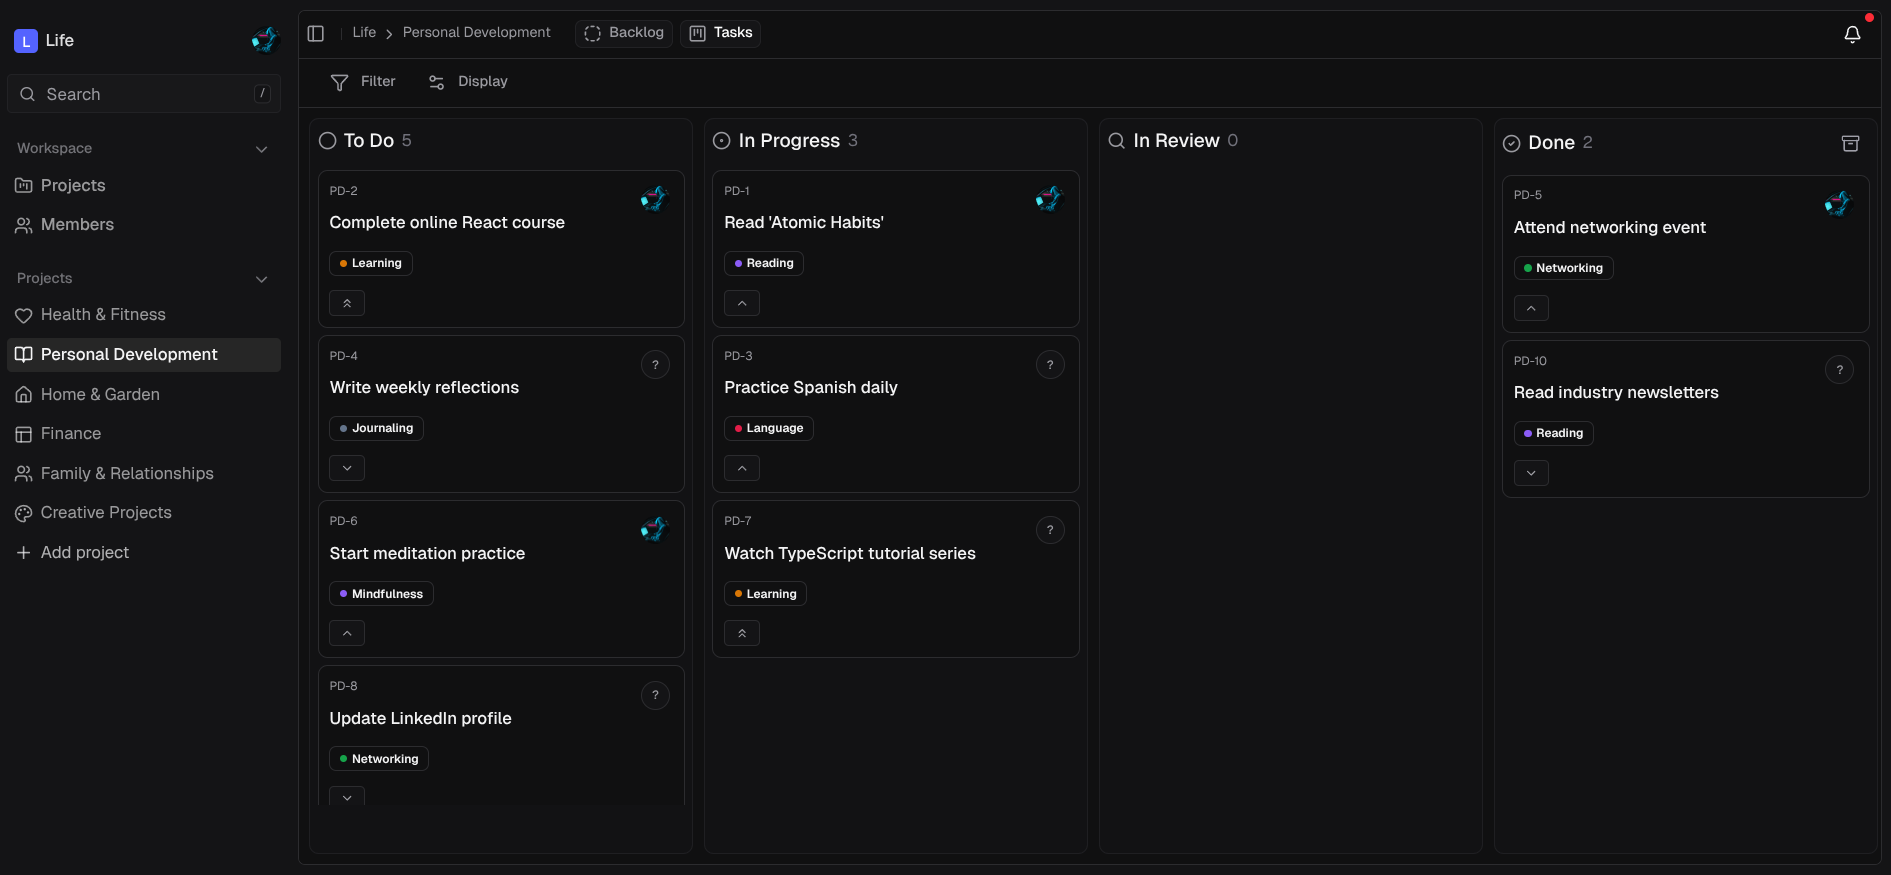Screen dimensions: 1891x875
Task: Click unassigned icon on PD-3 card
Action: pyautogui.click(x=1050, y=365)
